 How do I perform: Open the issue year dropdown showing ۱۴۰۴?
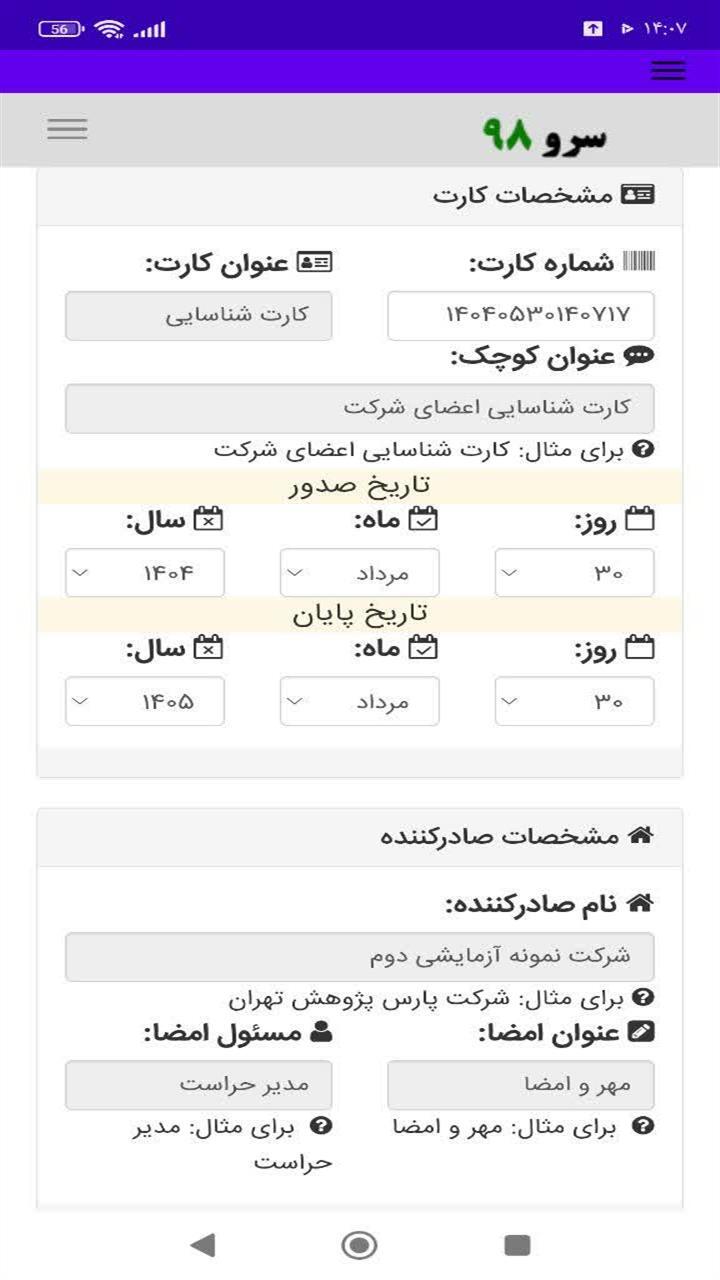click(144, 572)
